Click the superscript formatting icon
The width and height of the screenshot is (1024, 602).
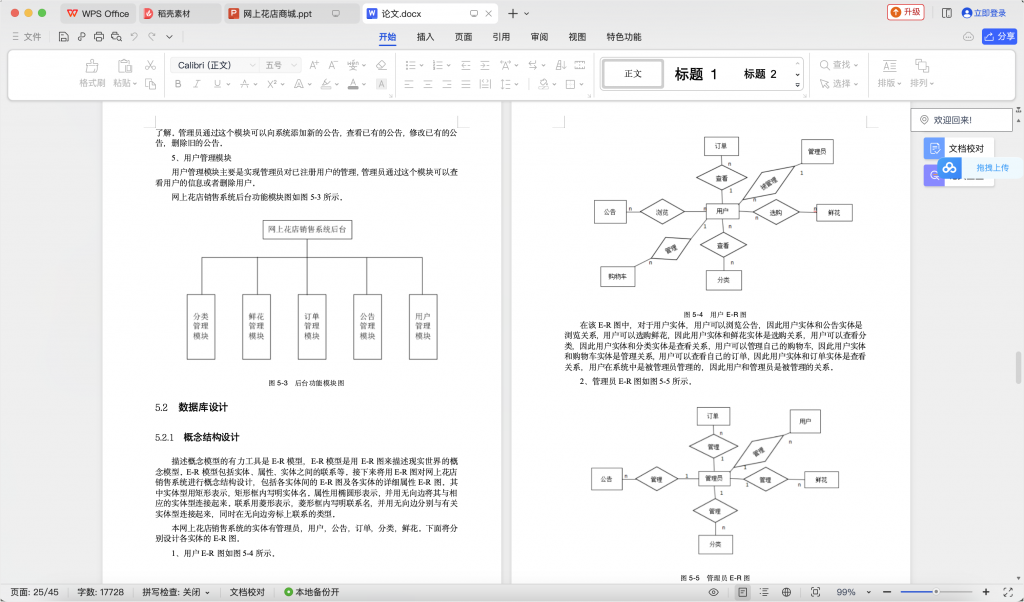271,84
